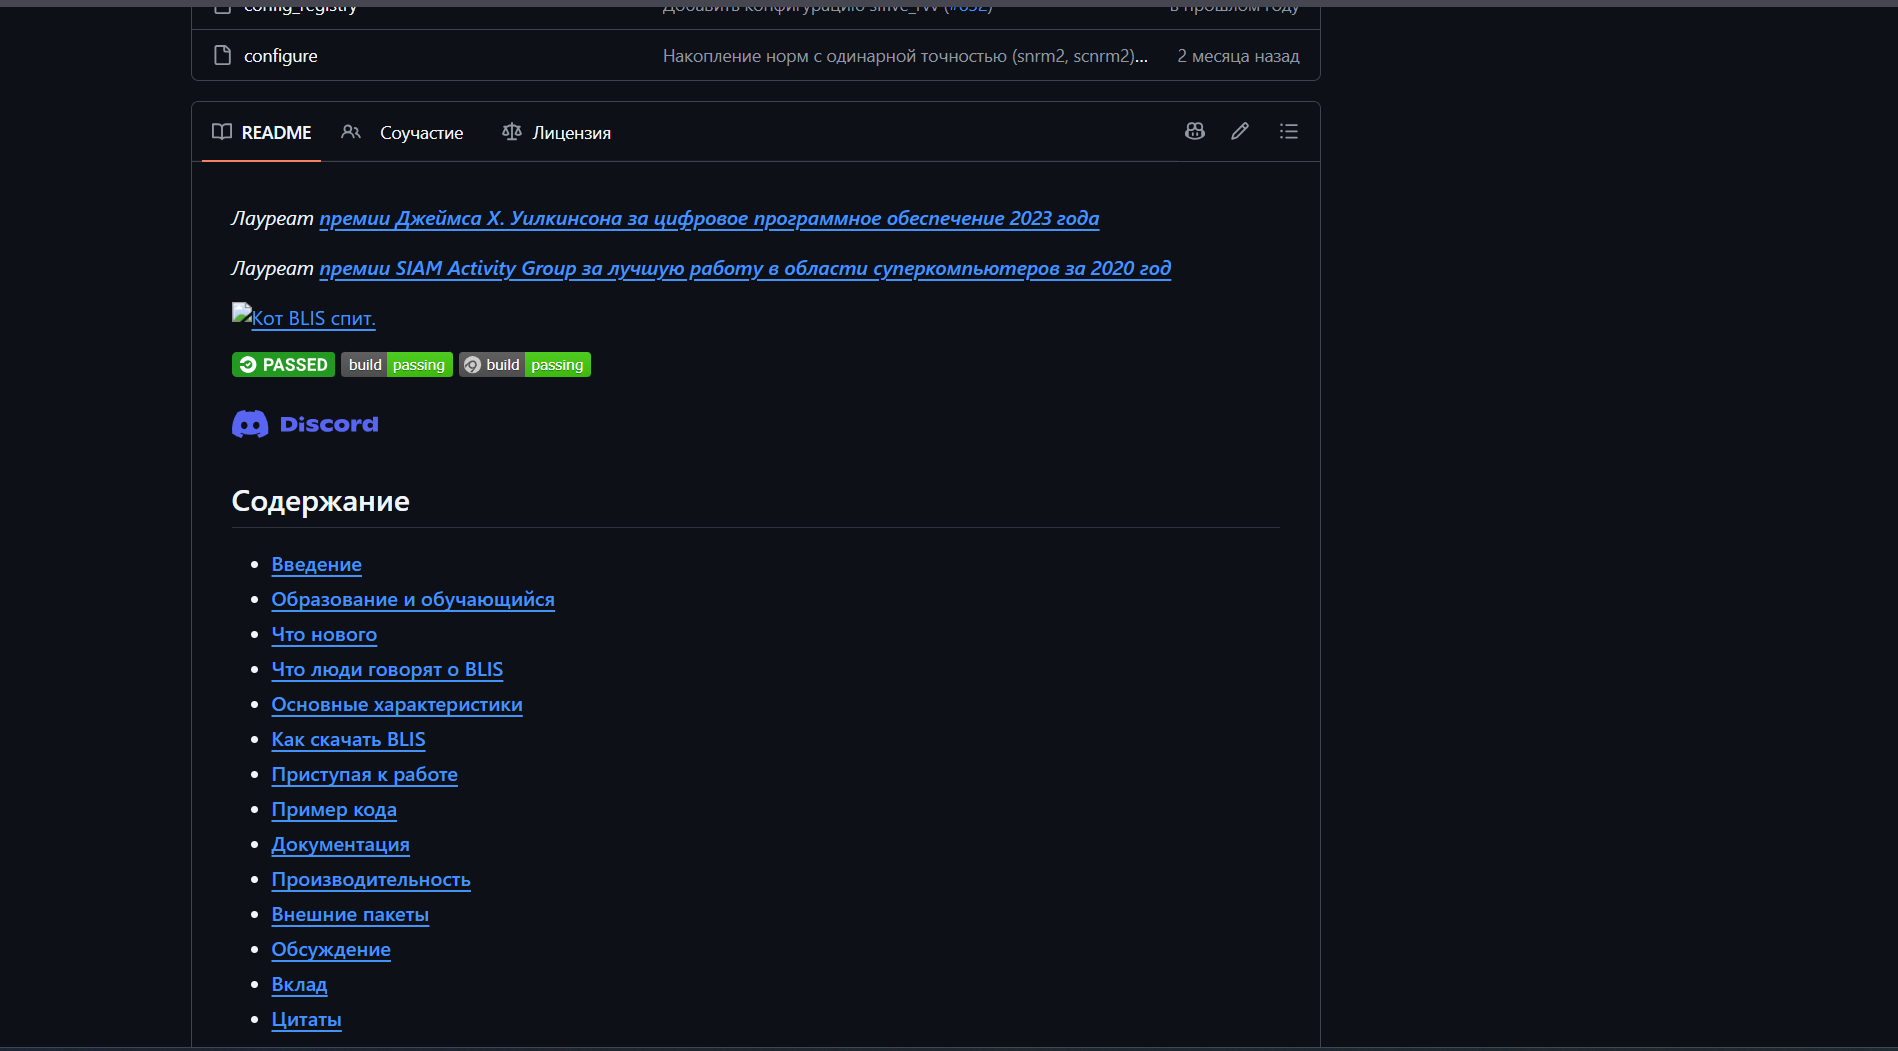1898x1051 pixels.
Task: Jump to Образование и обучающийся section
Action: (x=413, y=599)
